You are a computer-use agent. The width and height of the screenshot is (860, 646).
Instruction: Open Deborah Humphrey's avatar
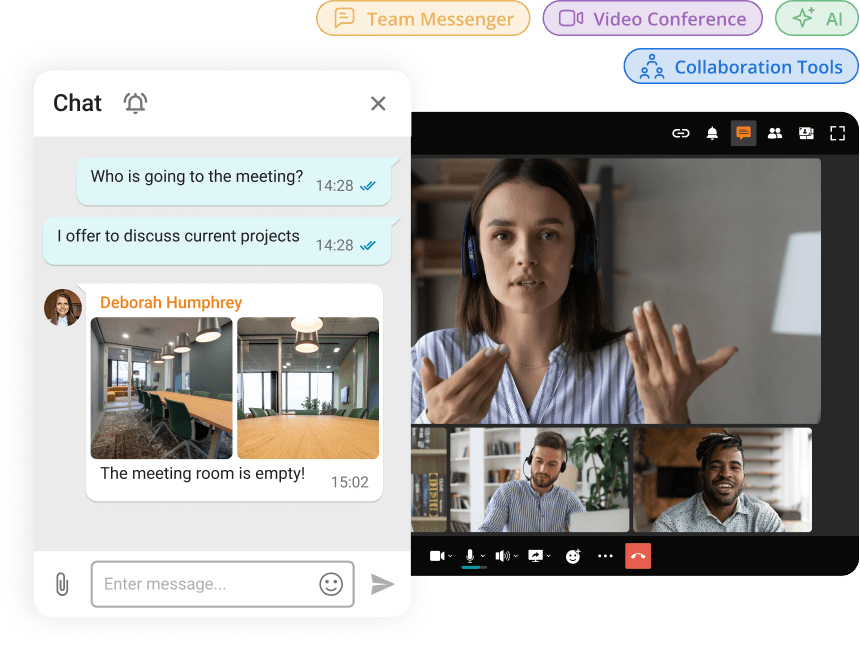[63, 308]
